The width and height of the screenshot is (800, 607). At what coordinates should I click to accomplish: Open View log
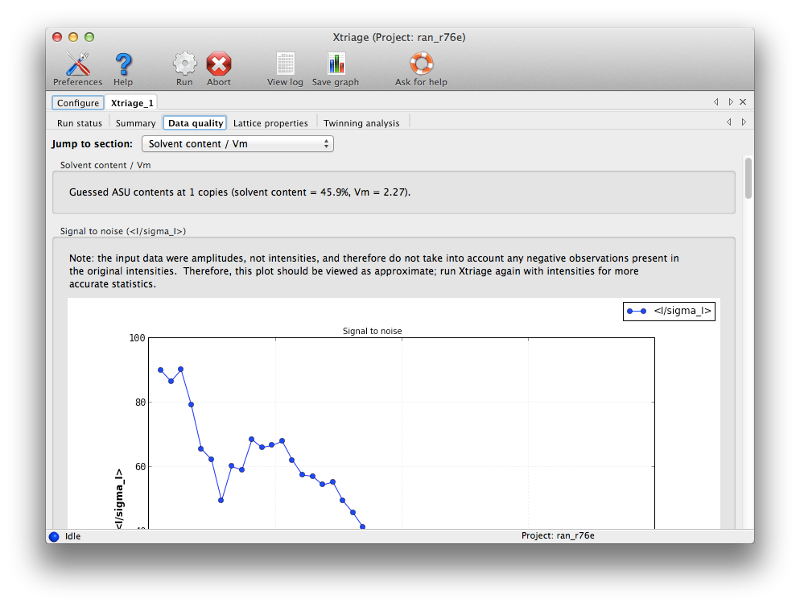[x=284, y=62]
